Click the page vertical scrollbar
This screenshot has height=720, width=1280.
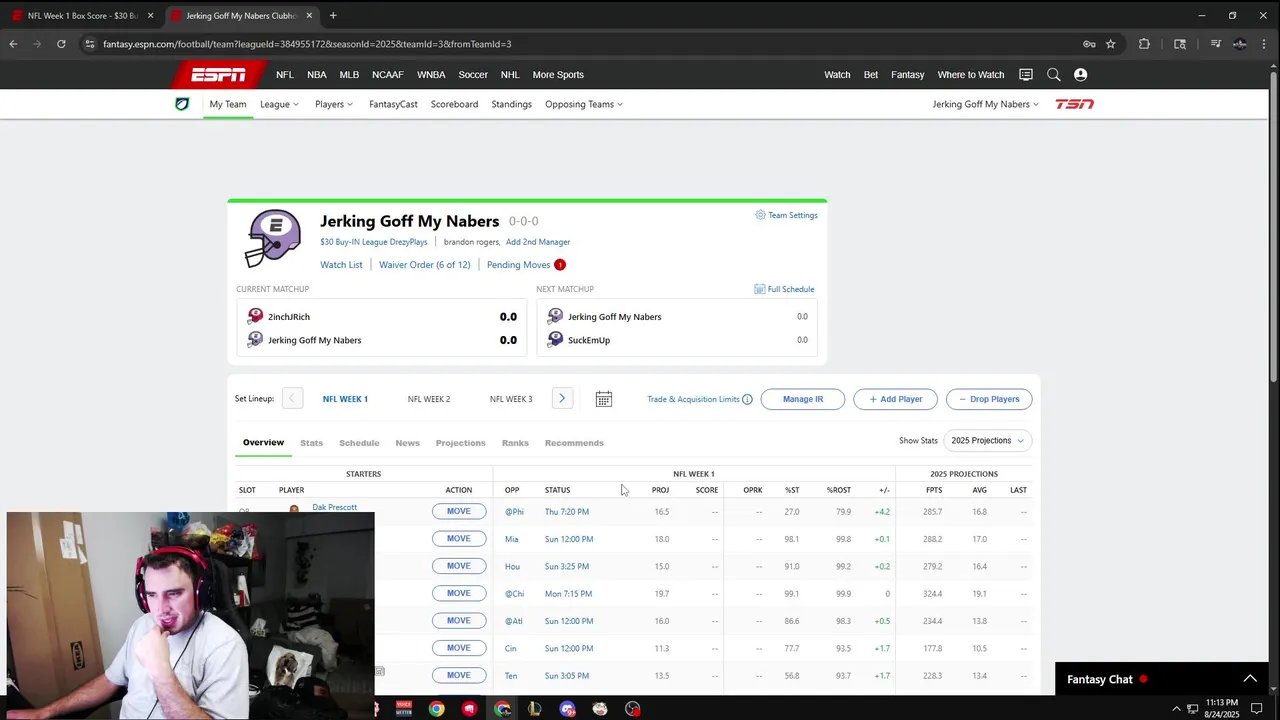1274,225
